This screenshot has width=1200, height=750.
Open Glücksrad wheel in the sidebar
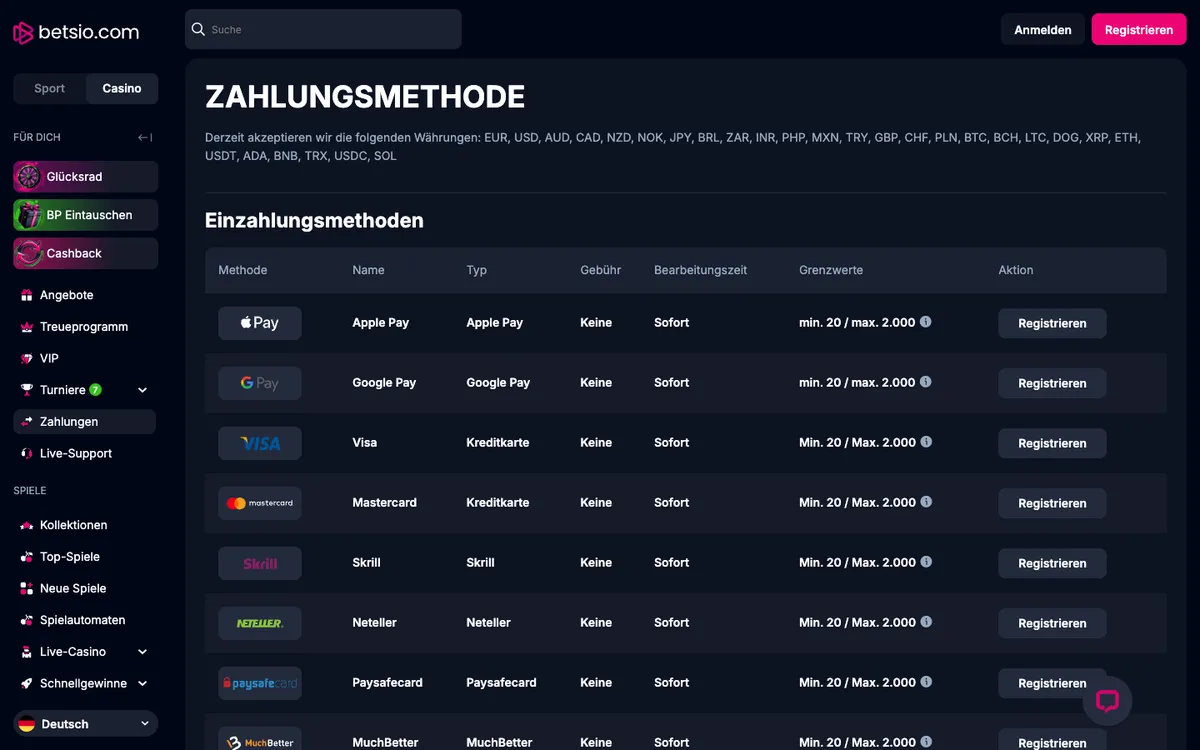(86, 176)
